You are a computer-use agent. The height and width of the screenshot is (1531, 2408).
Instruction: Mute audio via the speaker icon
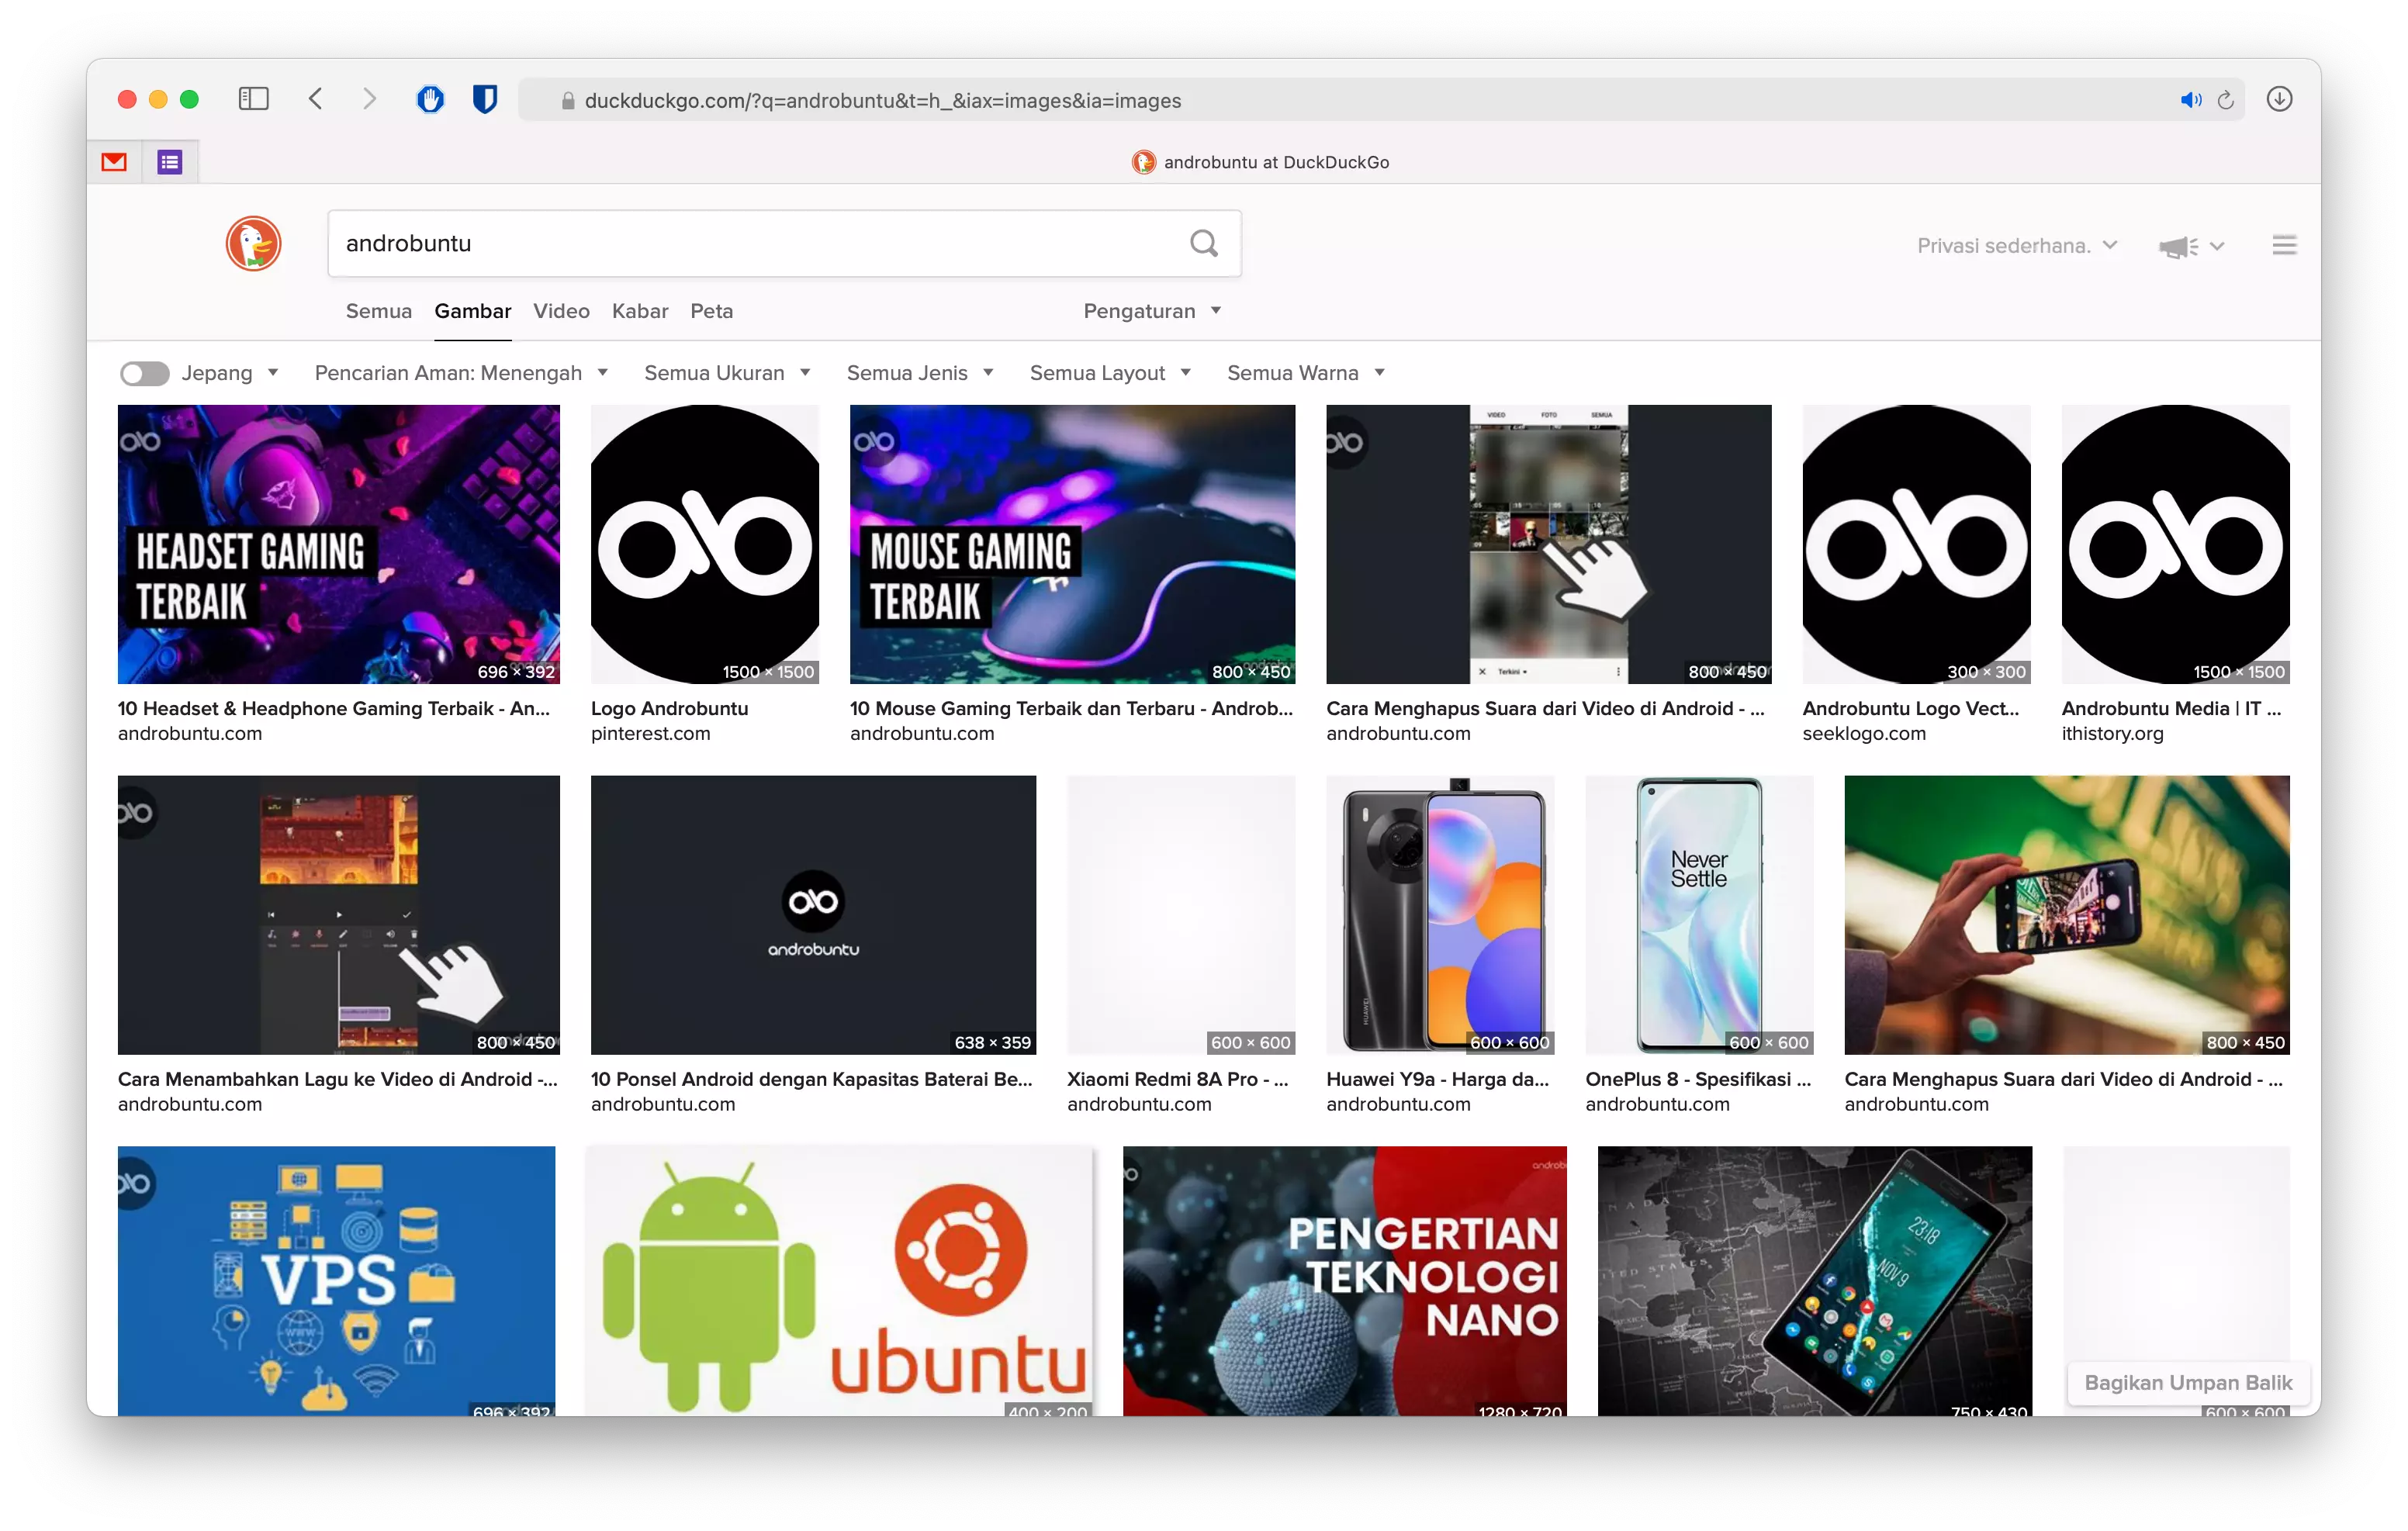coord(2191,99)
